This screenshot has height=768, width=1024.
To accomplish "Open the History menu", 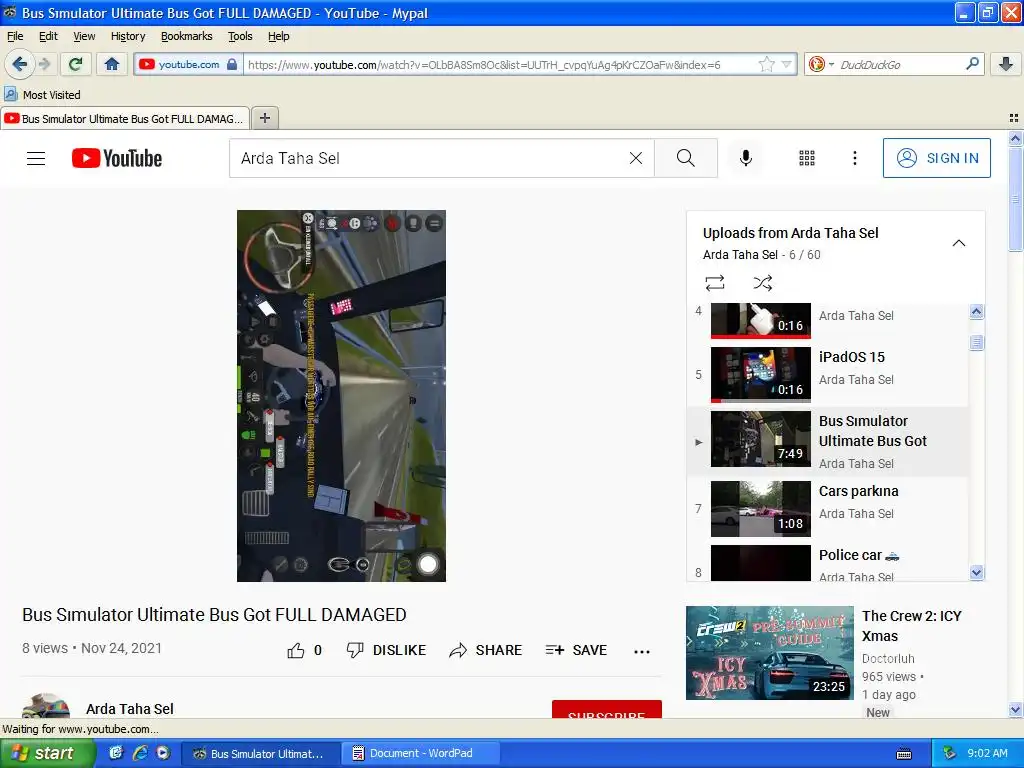I will pos(128,36).
